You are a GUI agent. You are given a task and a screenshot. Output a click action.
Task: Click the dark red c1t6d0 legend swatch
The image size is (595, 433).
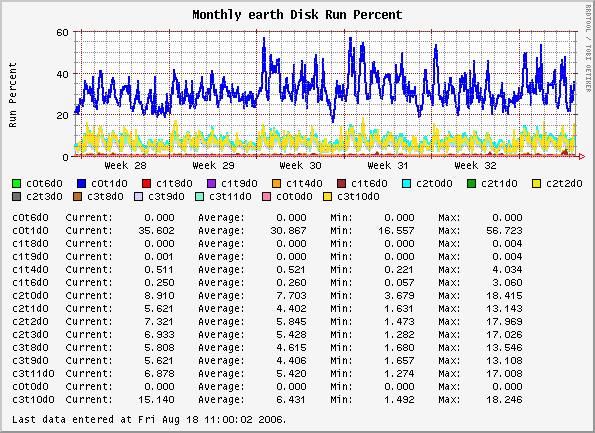coord(341,184)
